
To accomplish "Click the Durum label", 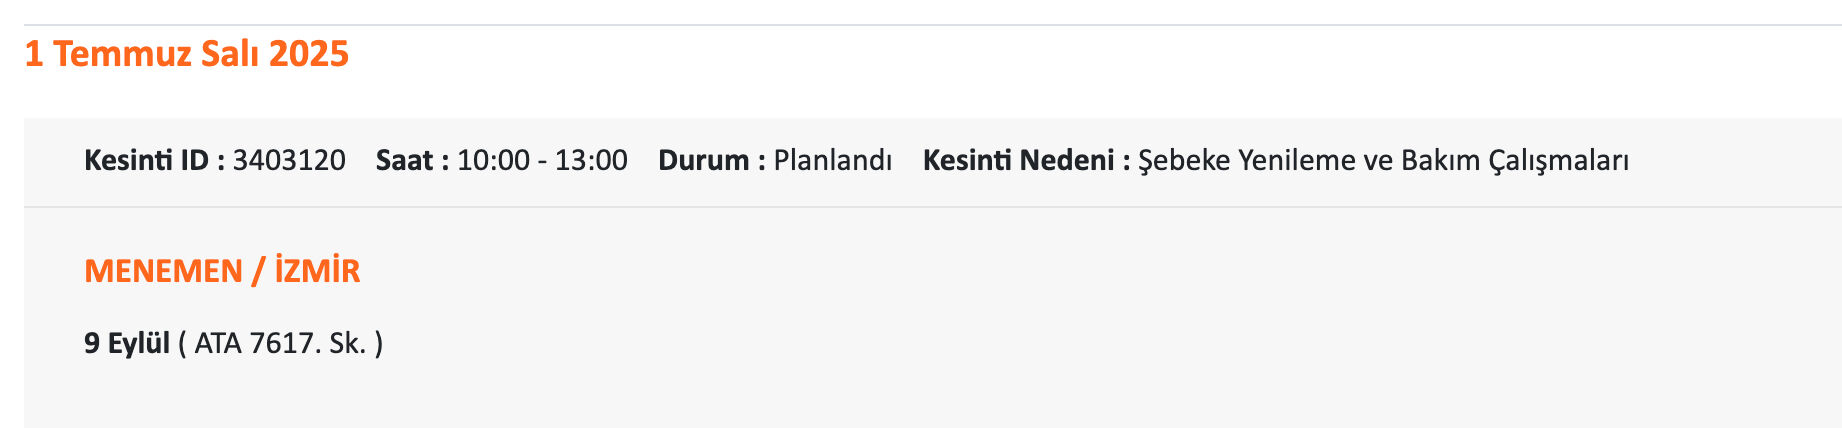I will point(712,160).
